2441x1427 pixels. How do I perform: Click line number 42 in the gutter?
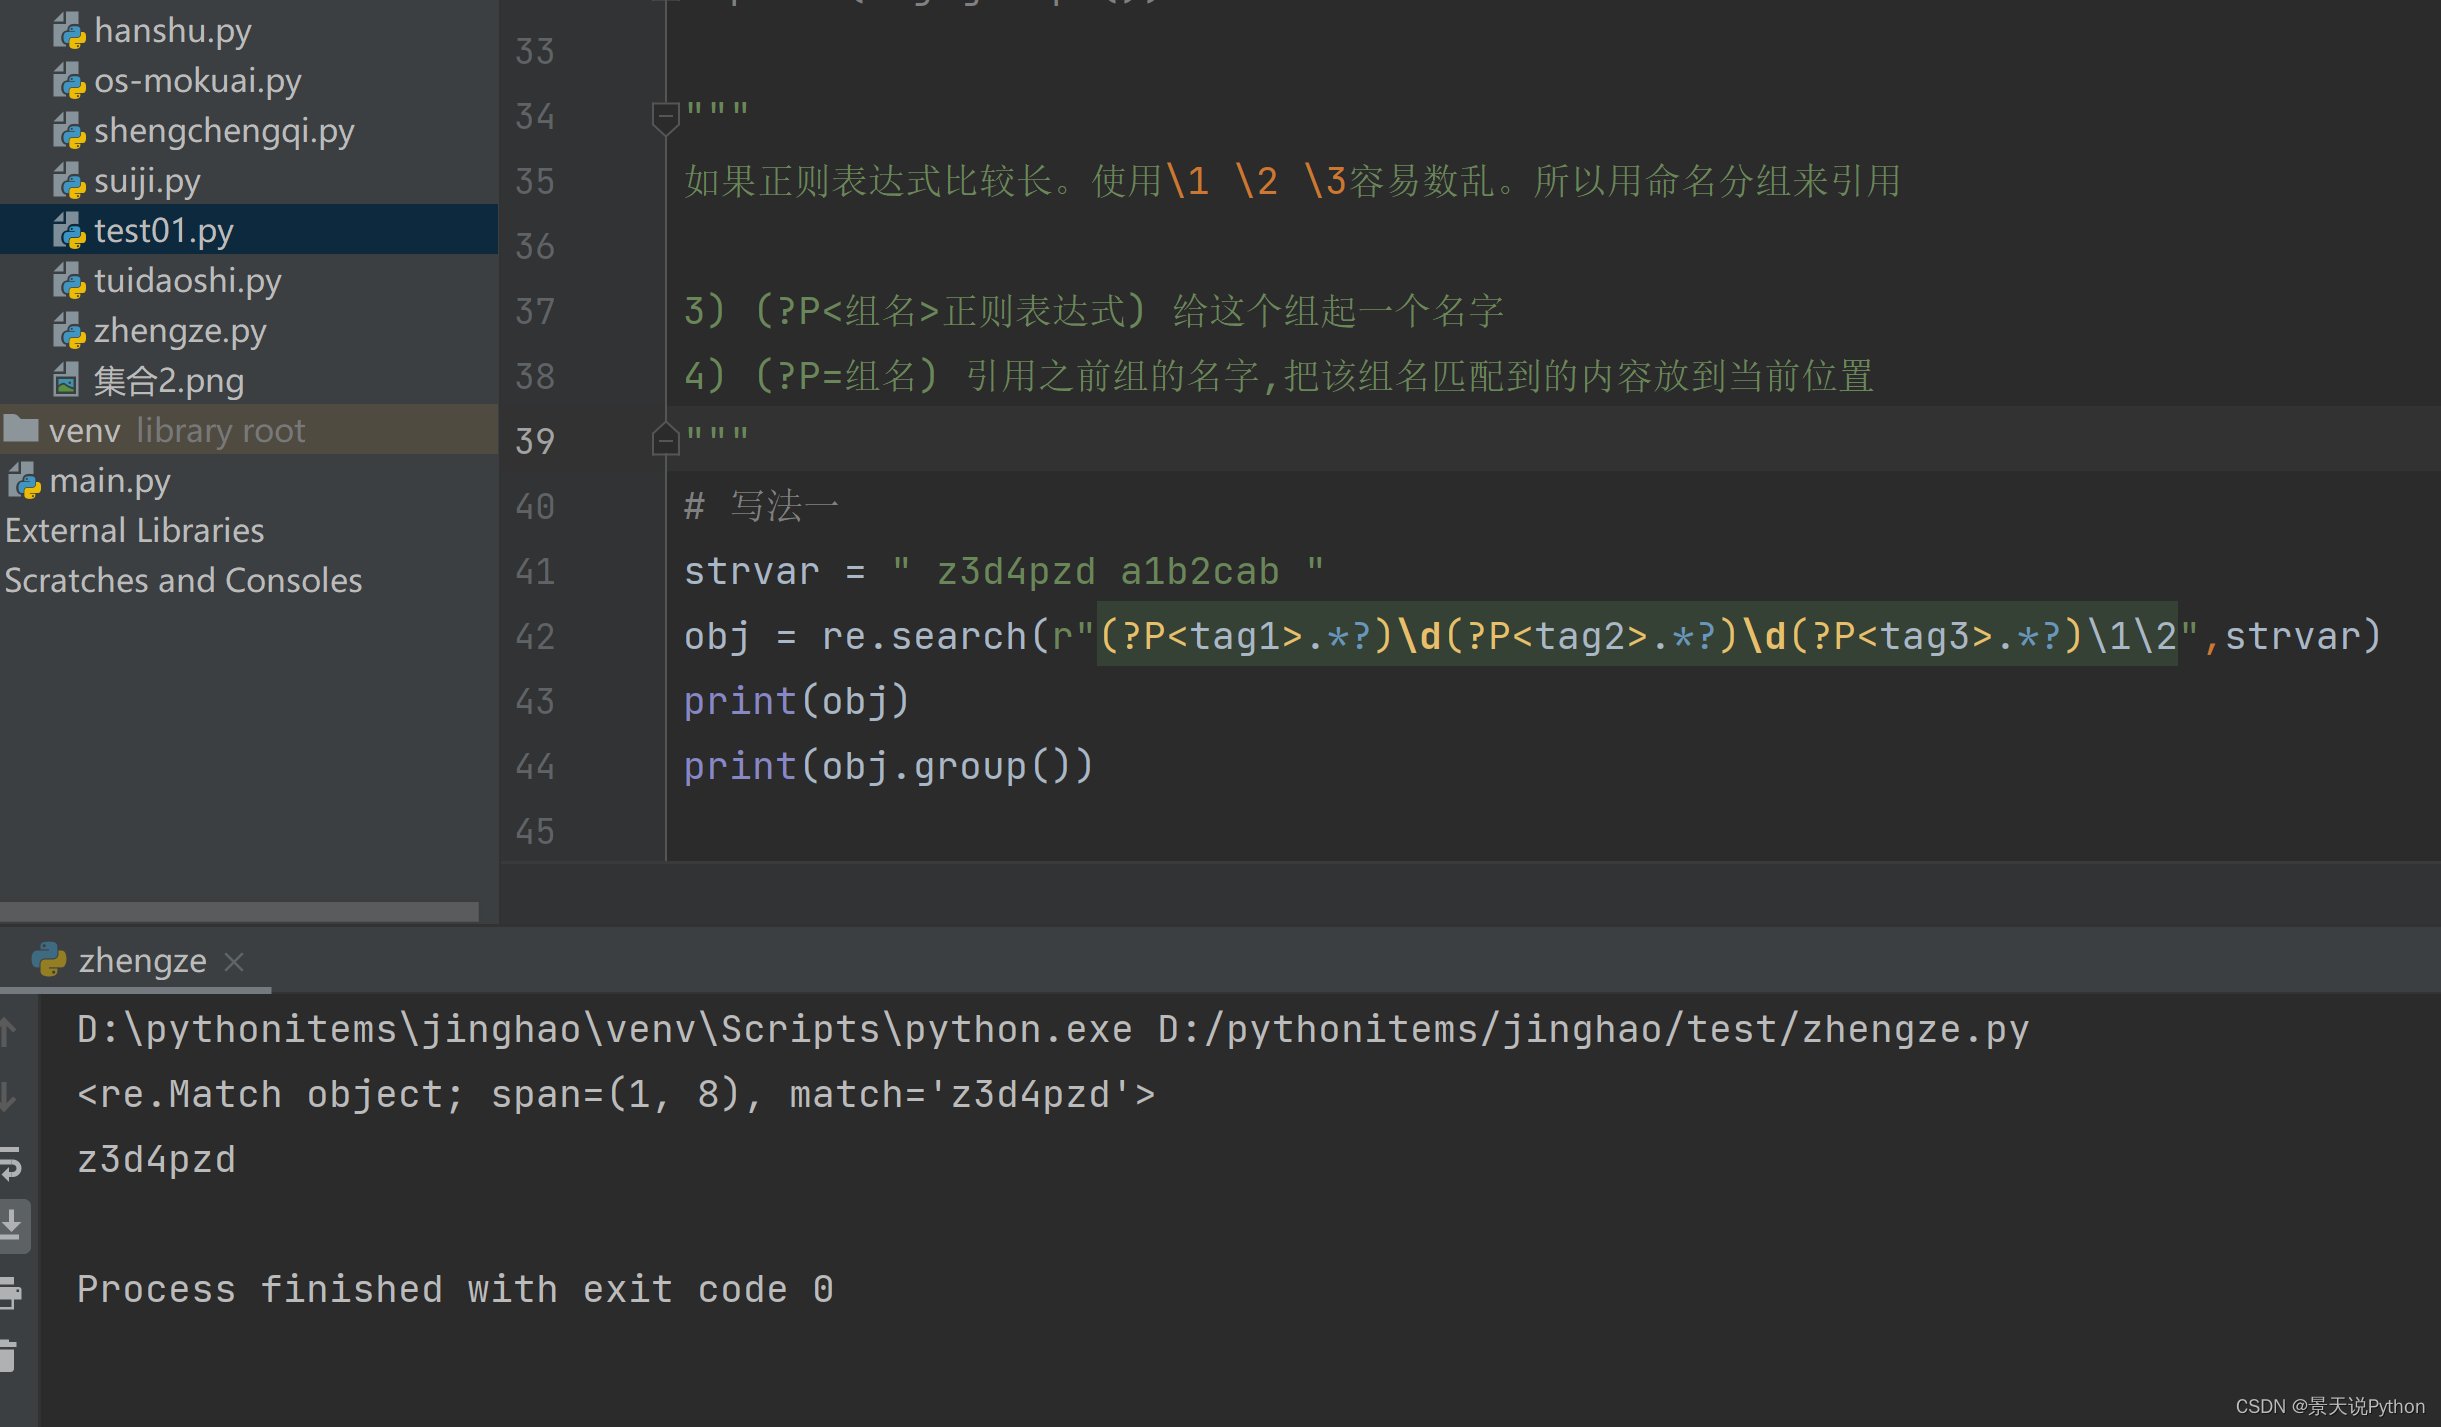point(535,636)
